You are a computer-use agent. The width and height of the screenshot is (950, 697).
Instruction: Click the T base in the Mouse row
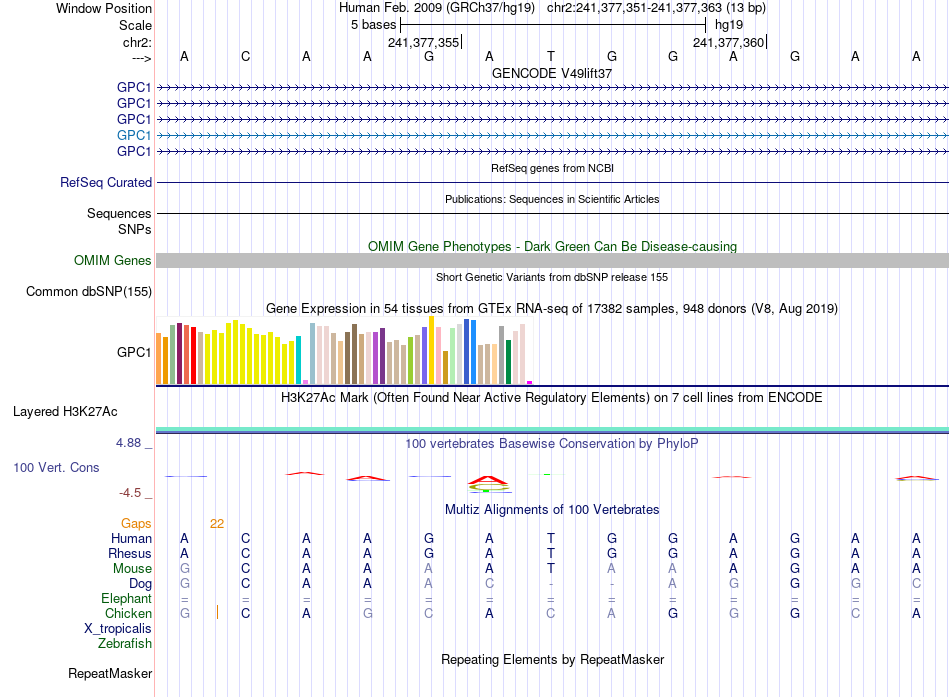(x=551, y=569)
